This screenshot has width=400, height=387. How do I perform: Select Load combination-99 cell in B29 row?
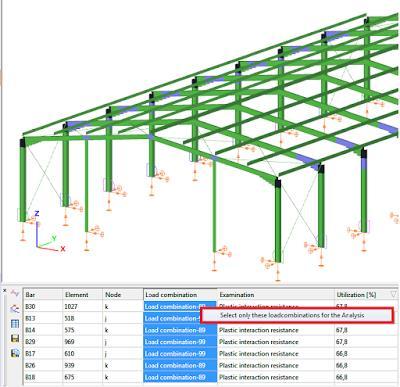(x=180, y=342)
